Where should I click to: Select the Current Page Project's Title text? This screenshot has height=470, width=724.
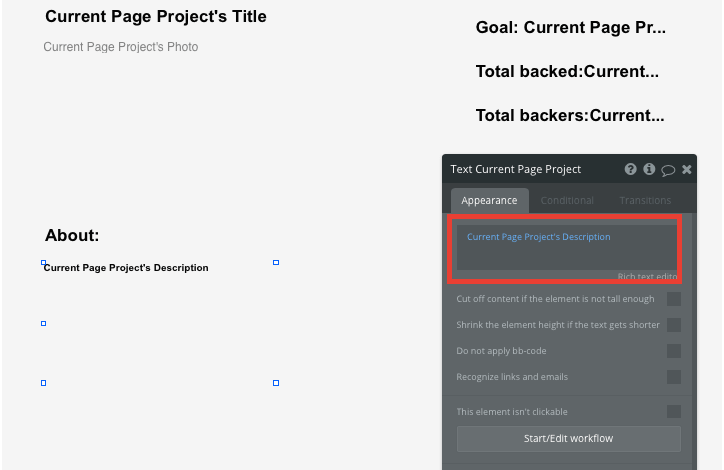tap(156, 17)
